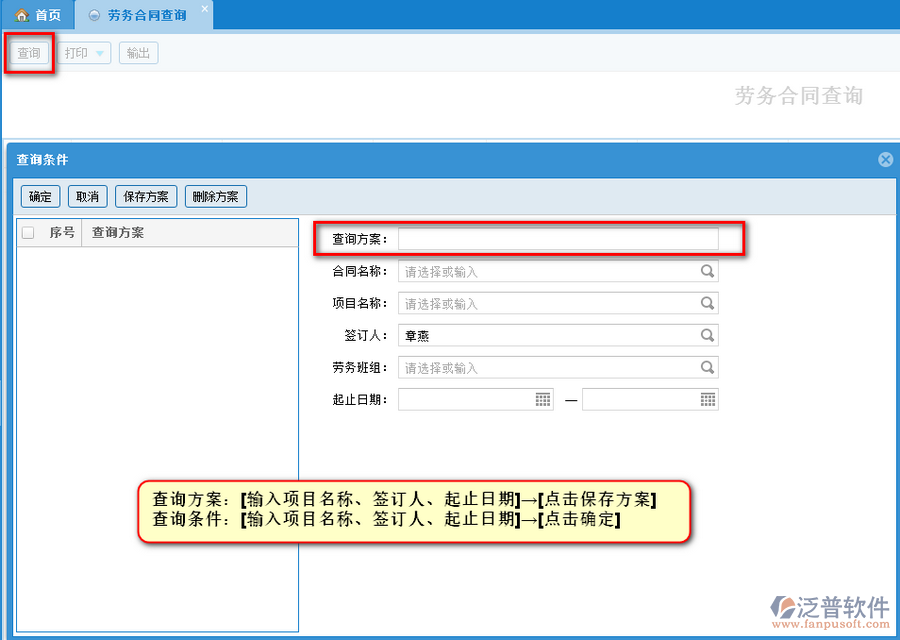Open the start date calendar icon

(543, 399)
